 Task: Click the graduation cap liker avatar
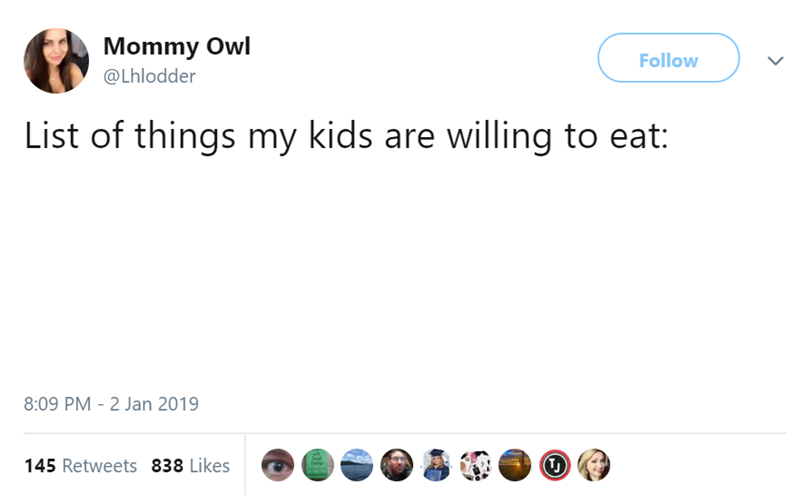[x=435, y=465]
